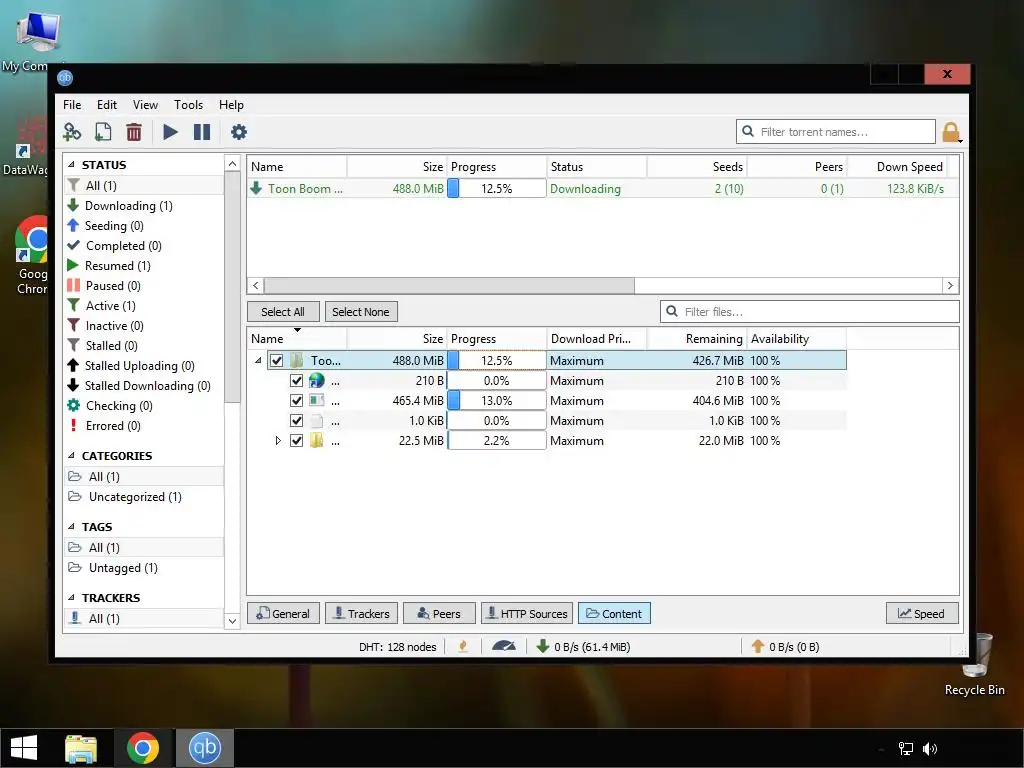Collapse the CATEGORIES section
1024x768 pixels.
click(71, 456)
